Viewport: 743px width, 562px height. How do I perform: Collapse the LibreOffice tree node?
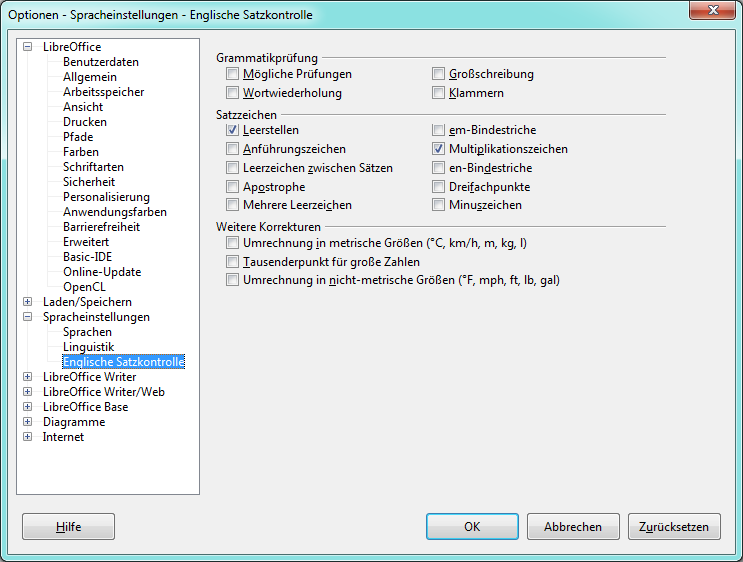[x=27, y=46]
